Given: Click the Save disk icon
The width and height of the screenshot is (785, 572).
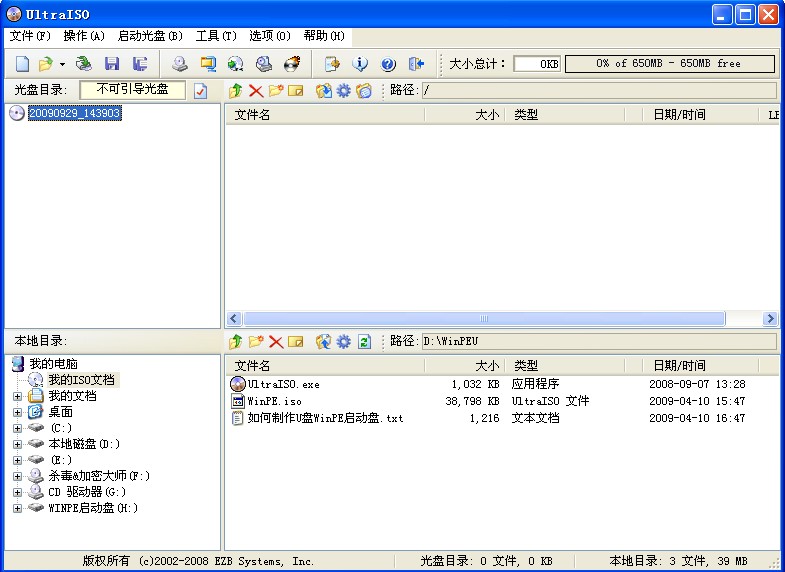Looking at the screenshot, I should click(x=112, y=64).
